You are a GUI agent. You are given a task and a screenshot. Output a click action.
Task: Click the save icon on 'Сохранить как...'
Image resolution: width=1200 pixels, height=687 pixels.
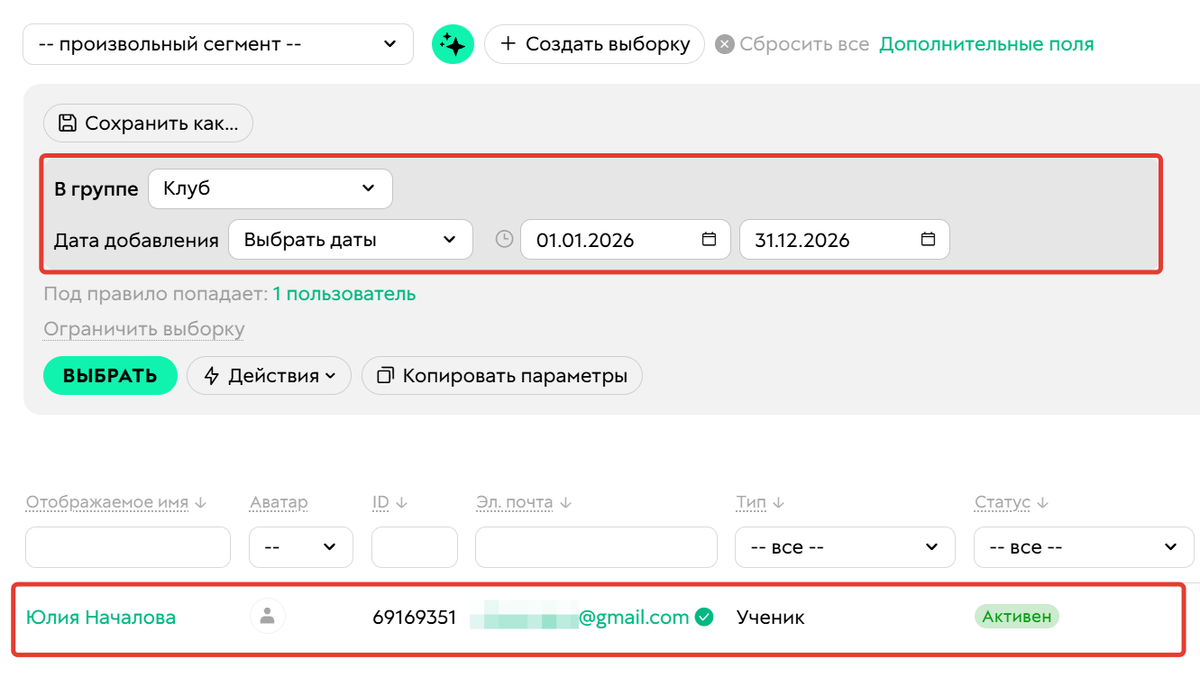(66, 122)
